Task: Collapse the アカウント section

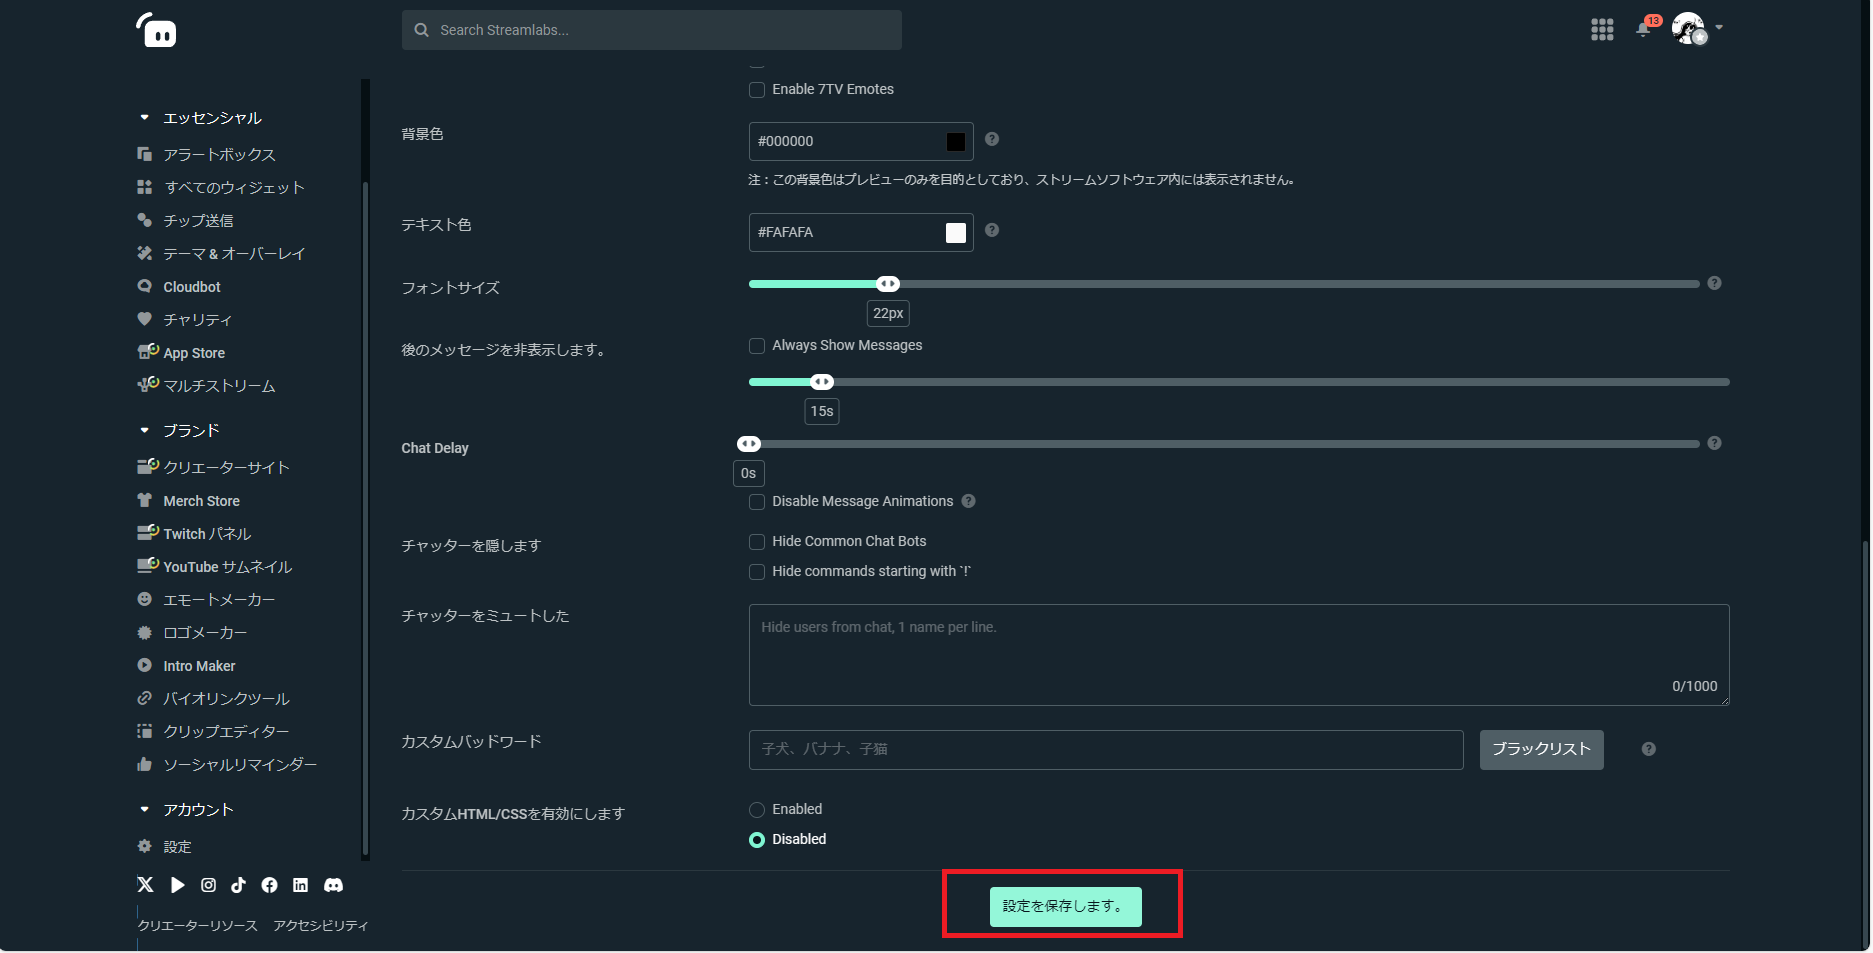Action: click(x=144, y=809)
